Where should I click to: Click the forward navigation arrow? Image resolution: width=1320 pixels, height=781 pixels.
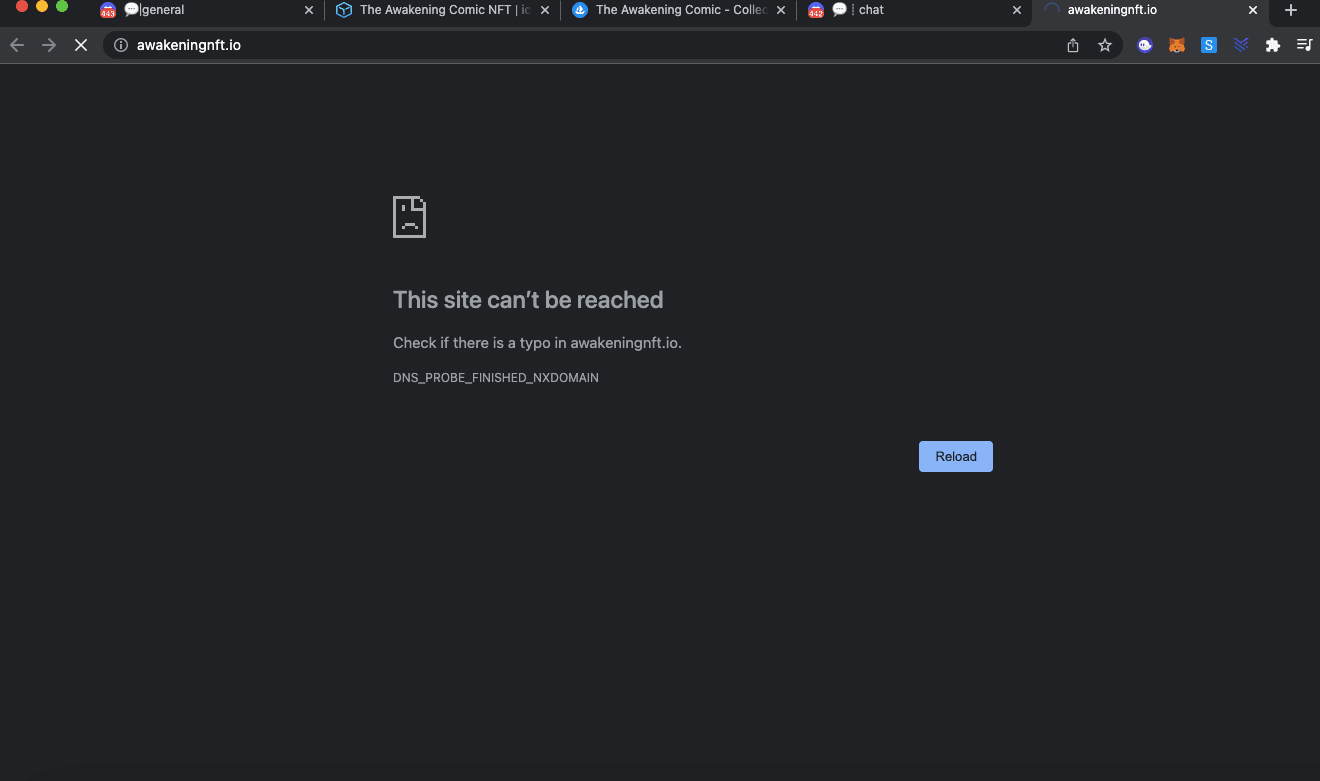coord(49,45)
